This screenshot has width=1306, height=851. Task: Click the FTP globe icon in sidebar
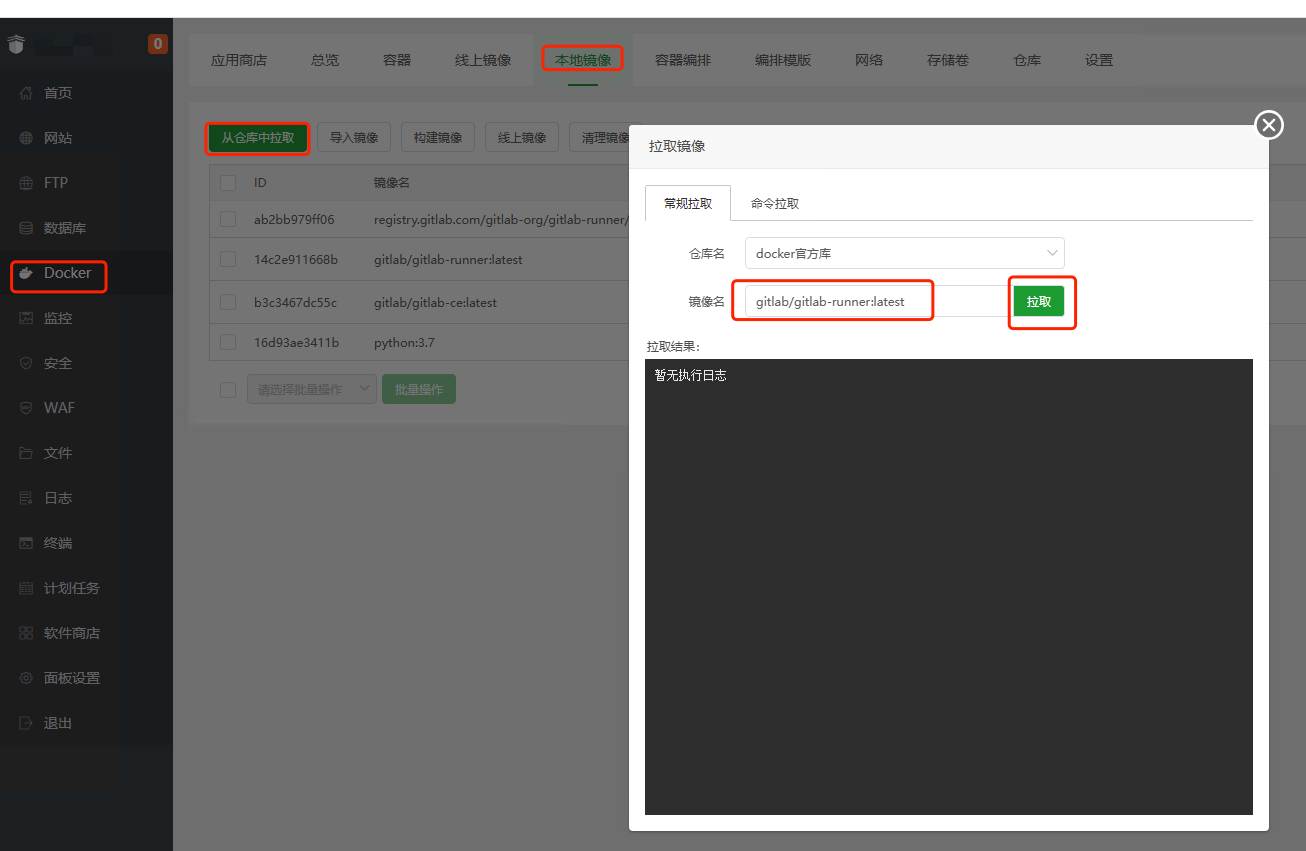pos(26,183)
